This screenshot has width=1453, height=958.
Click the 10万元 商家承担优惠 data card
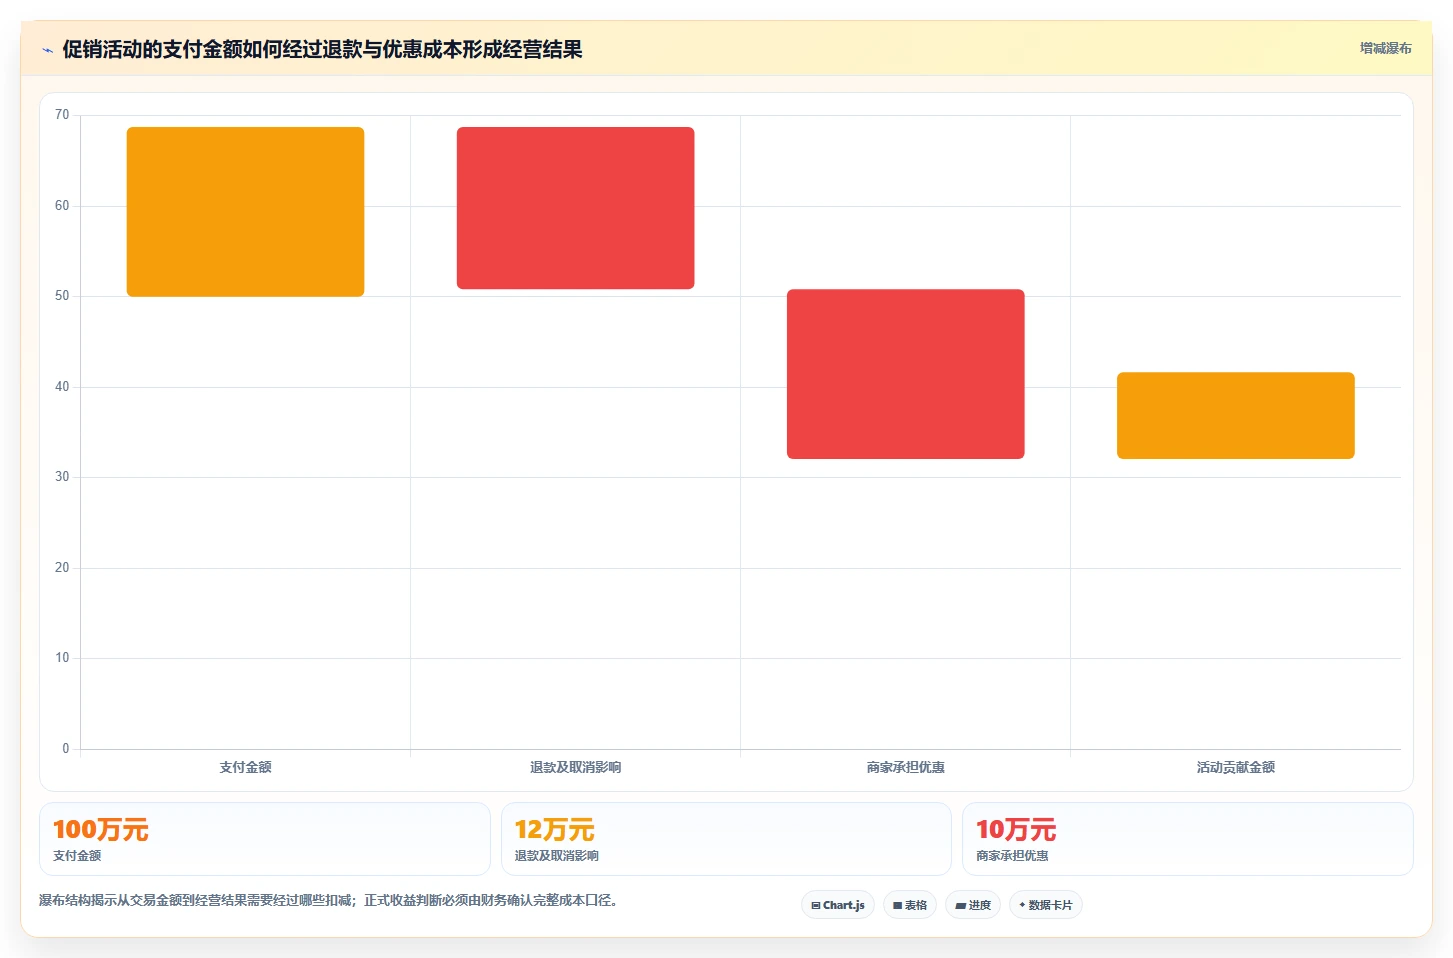click(1188, 839)
